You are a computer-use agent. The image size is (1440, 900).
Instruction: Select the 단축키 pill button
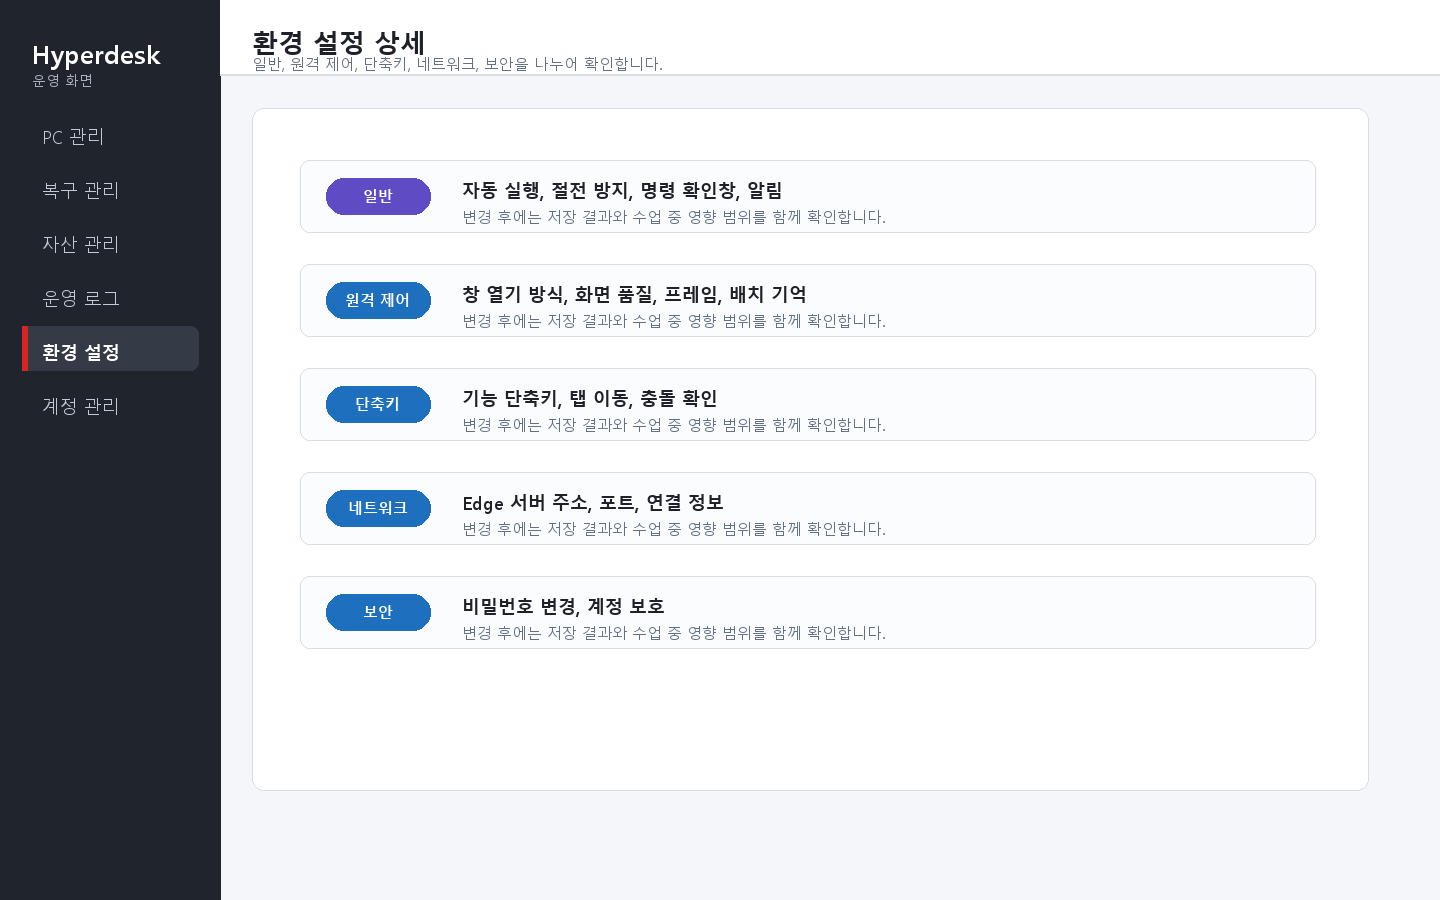coord(378,404)
